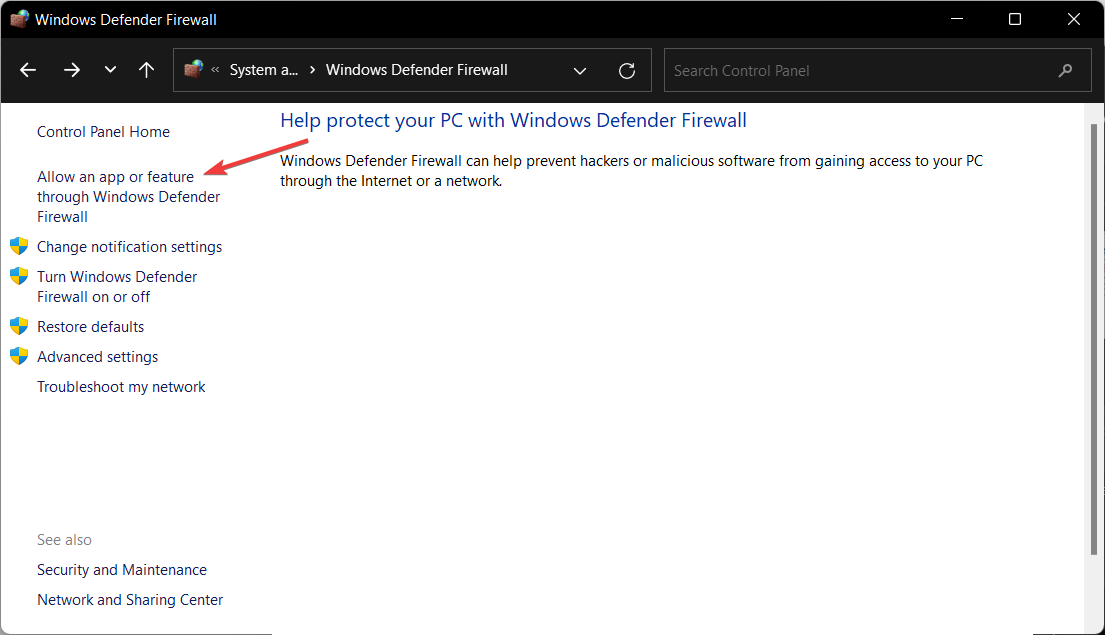This screenshot has height=635, width=1105.
Task: Click Restore defaults link
Action: coord(91,327)
